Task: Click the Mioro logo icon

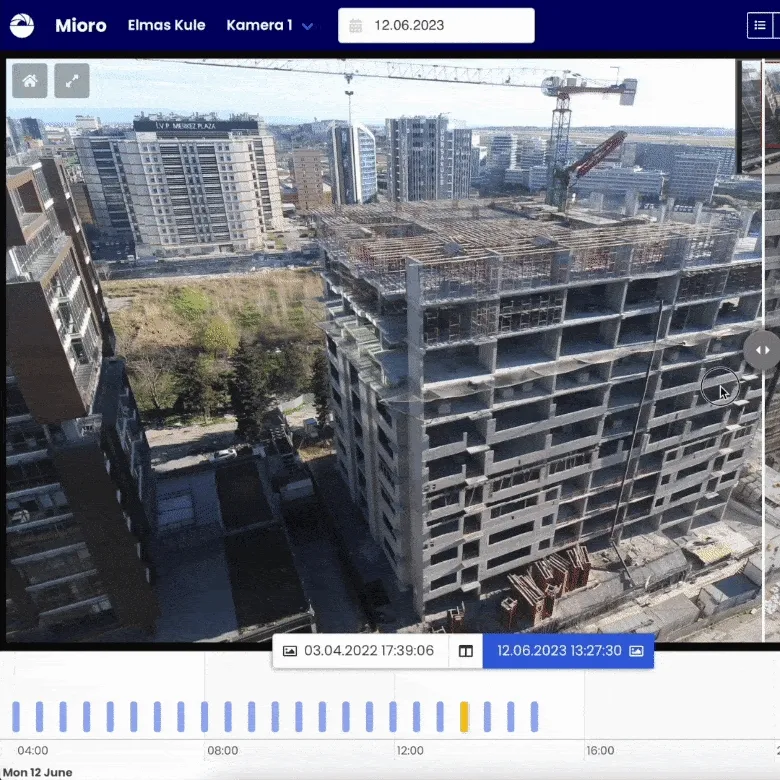Action: point(22,26)
